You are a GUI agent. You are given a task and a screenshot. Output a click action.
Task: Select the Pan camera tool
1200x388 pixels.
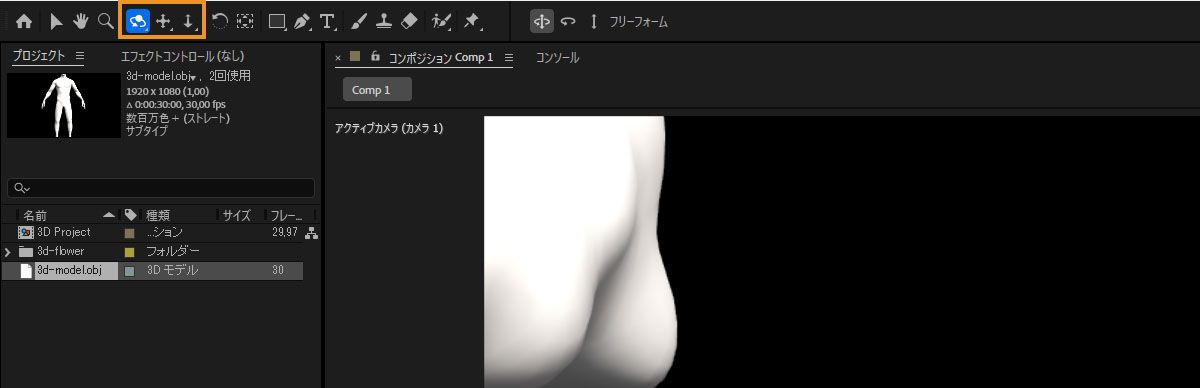tap(165, 21)
